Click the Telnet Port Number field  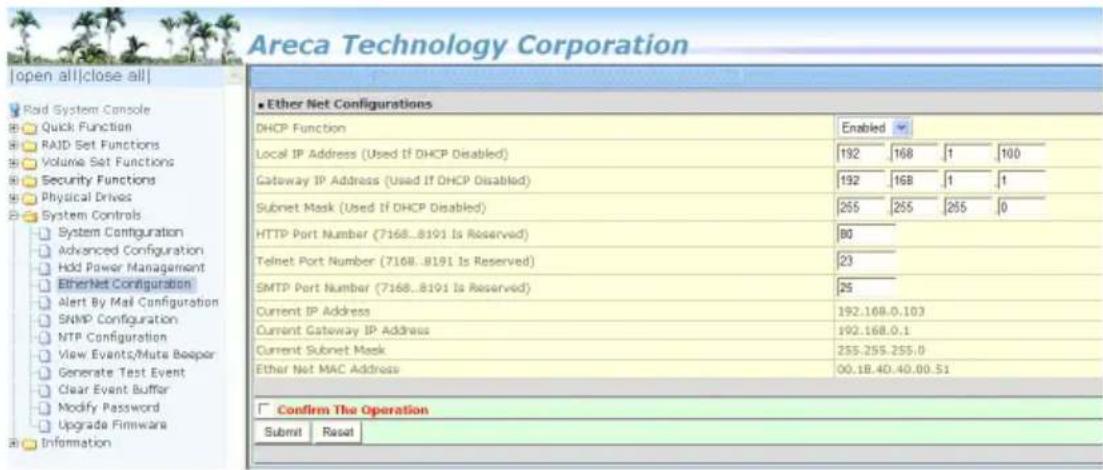pyautogui.click(x=866, y=261)
